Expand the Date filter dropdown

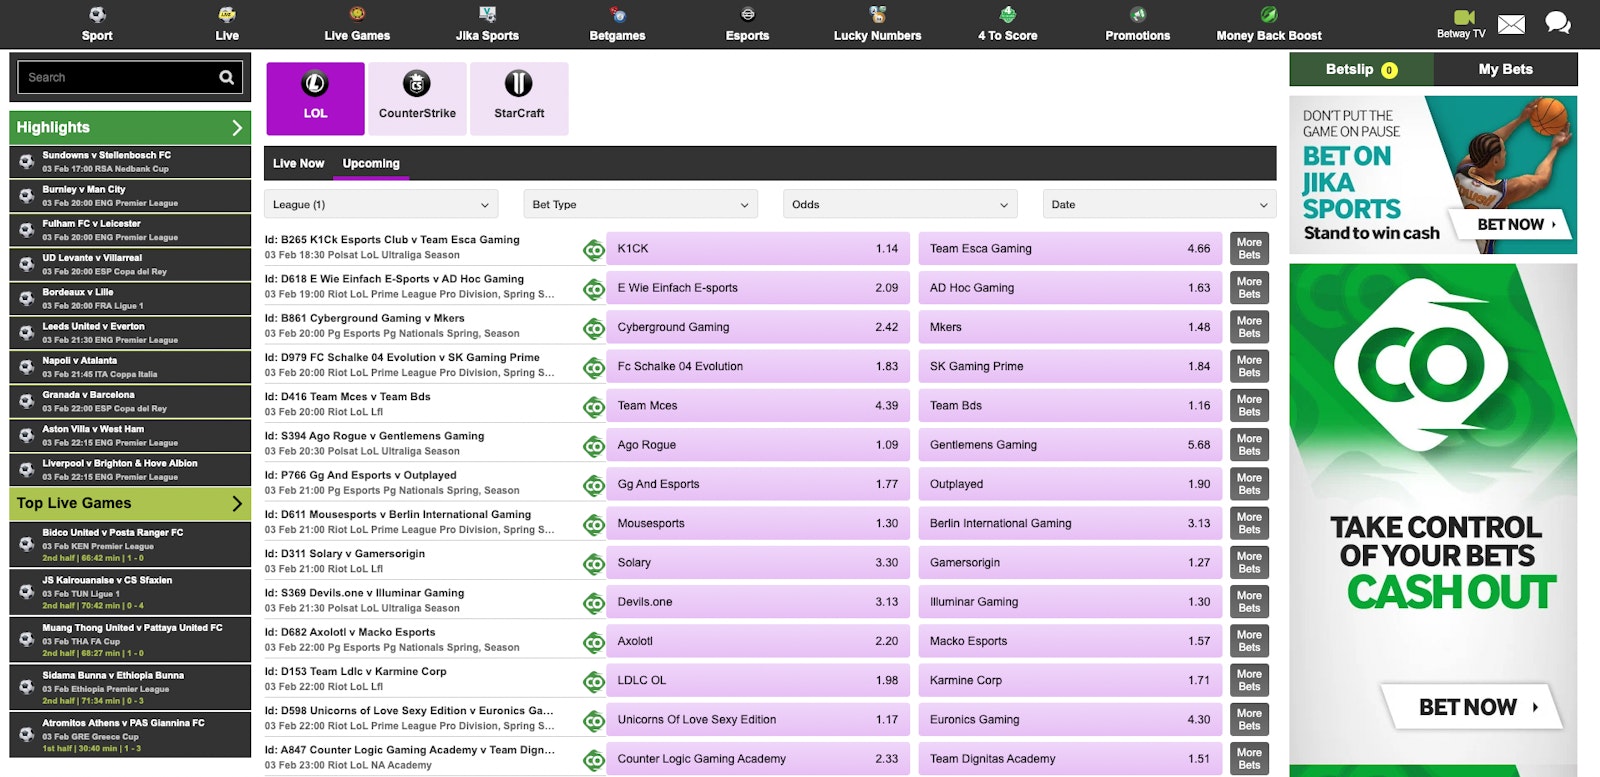[1159, 204]
